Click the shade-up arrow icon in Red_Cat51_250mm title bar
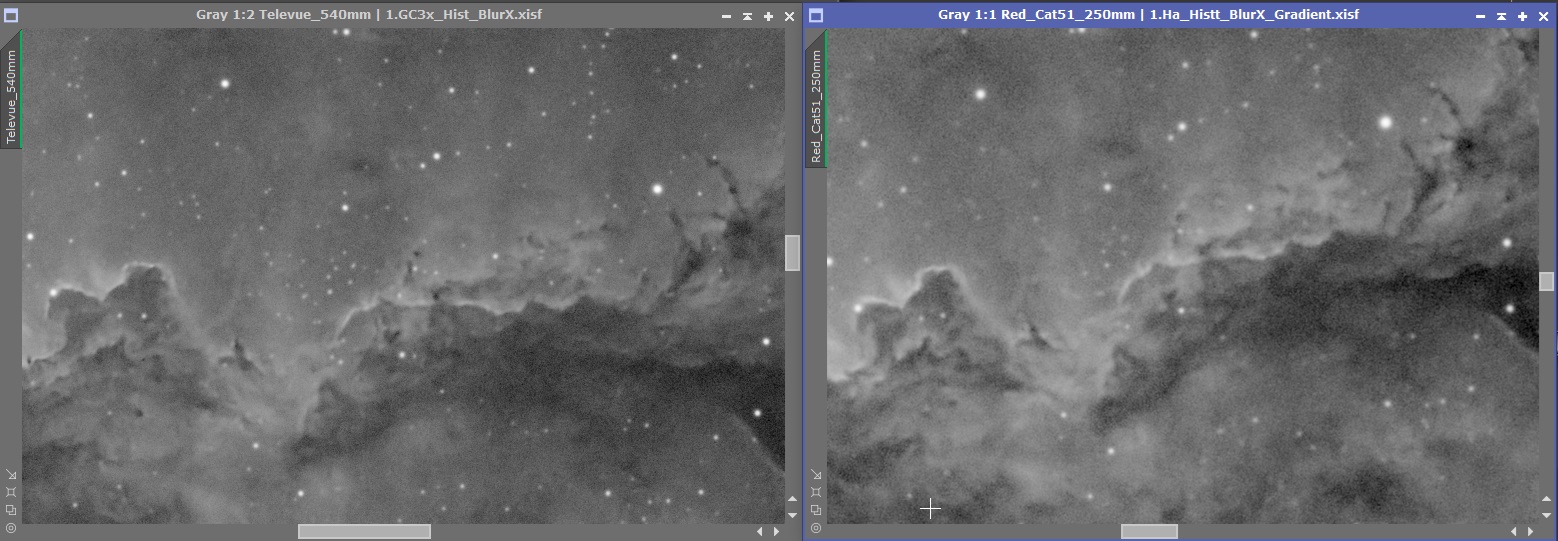Image resolution: width=1558 pixels, height=541 pixels. click(x=1501, y=17)
